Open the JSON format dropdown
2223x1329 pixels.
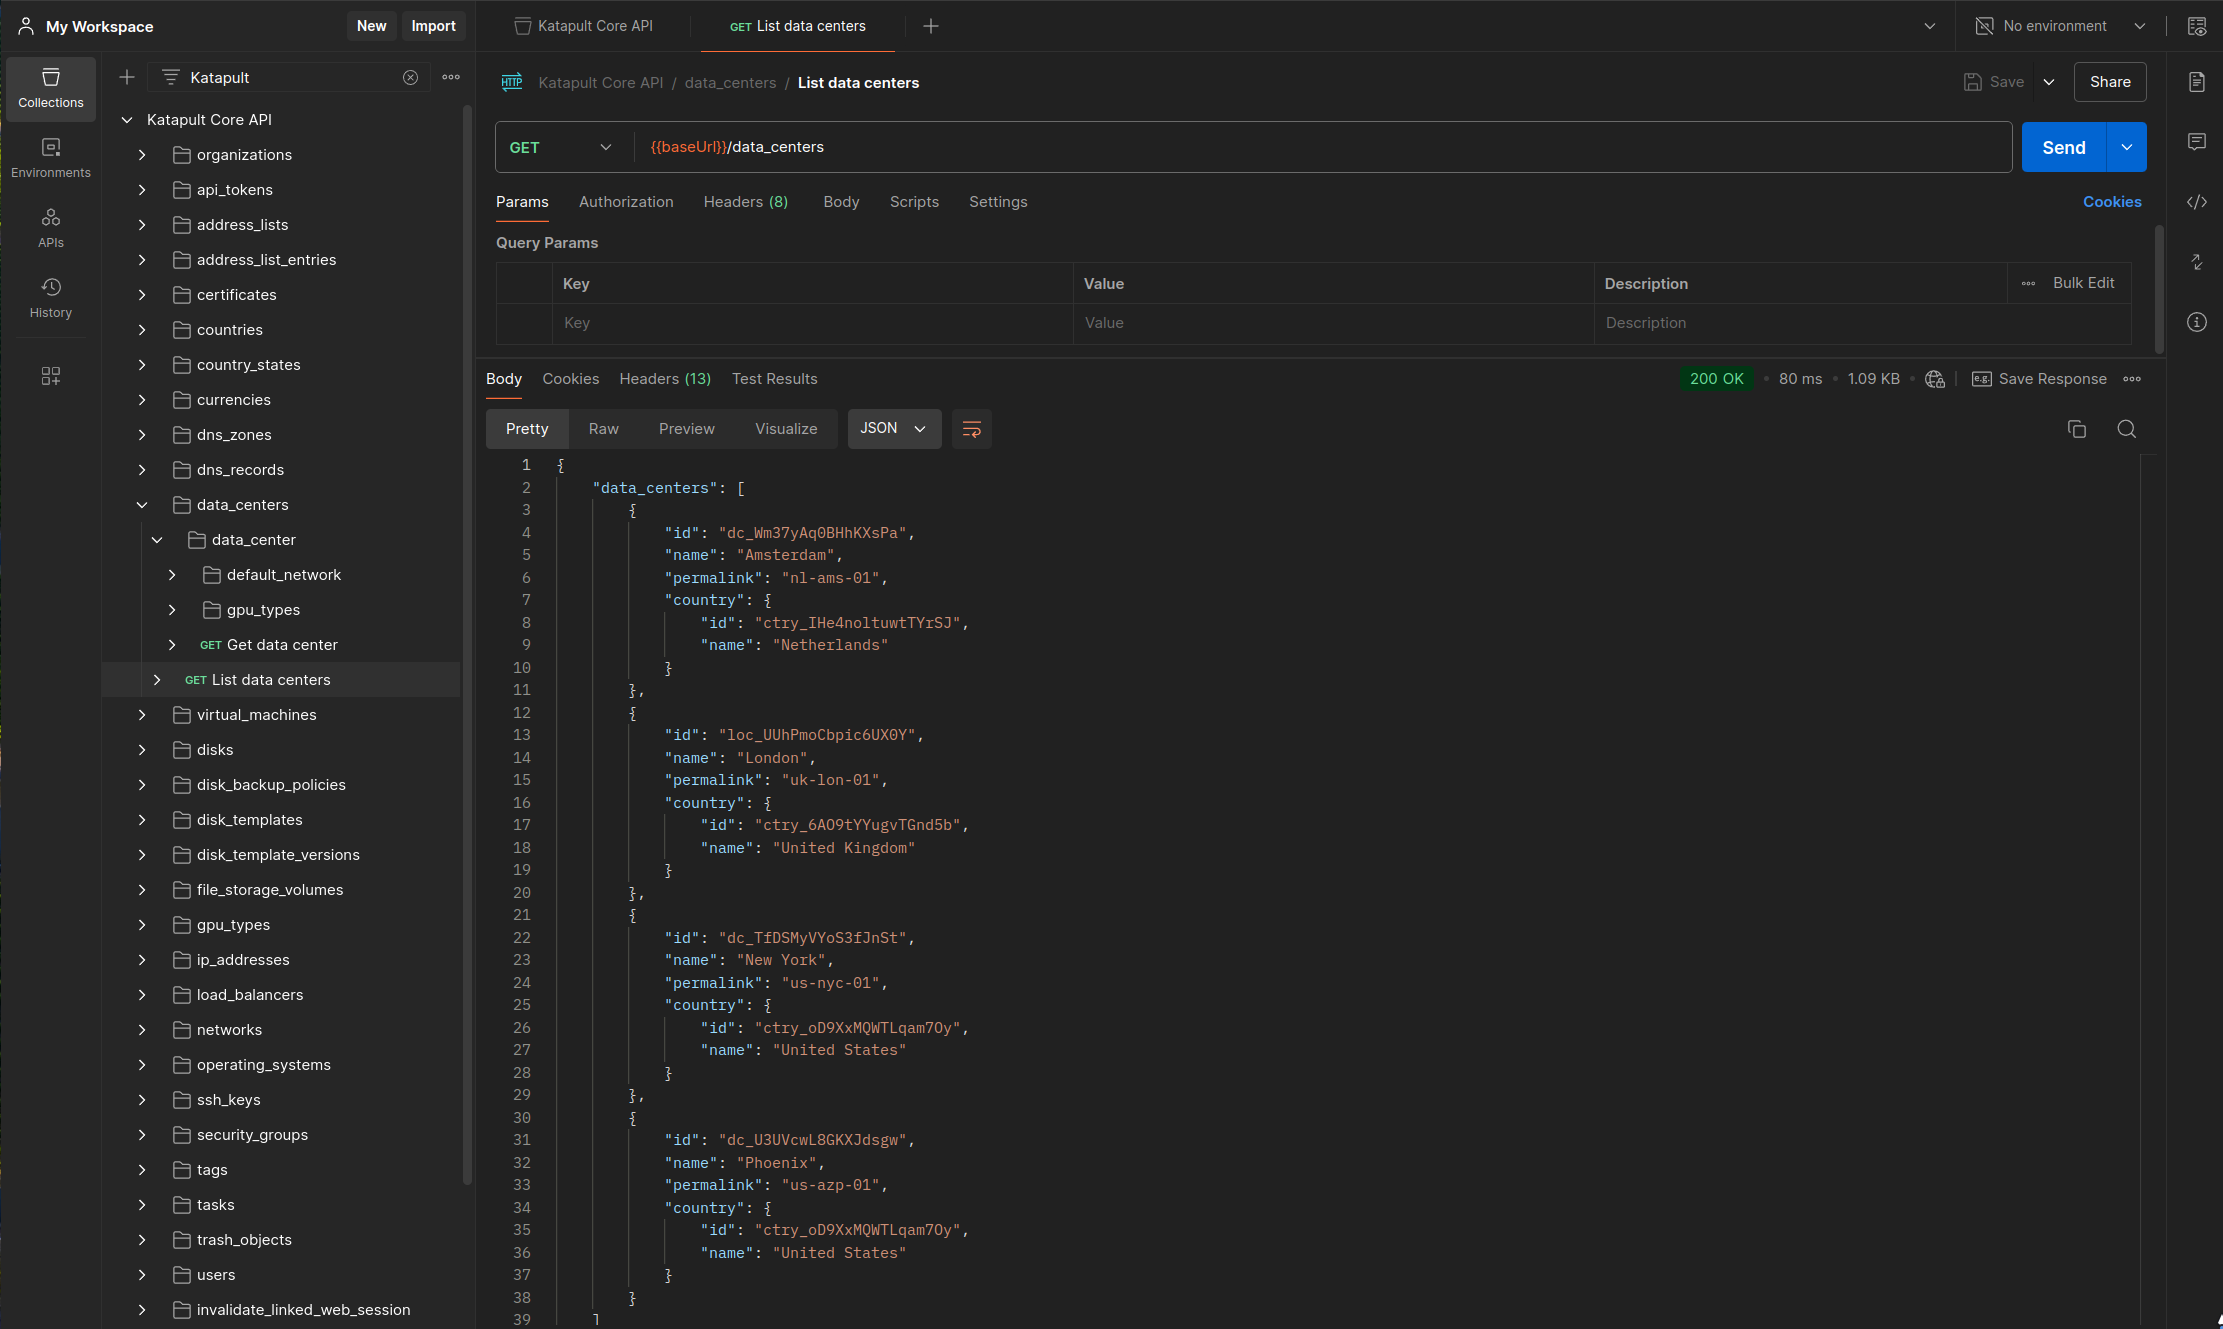click(894, 429)
